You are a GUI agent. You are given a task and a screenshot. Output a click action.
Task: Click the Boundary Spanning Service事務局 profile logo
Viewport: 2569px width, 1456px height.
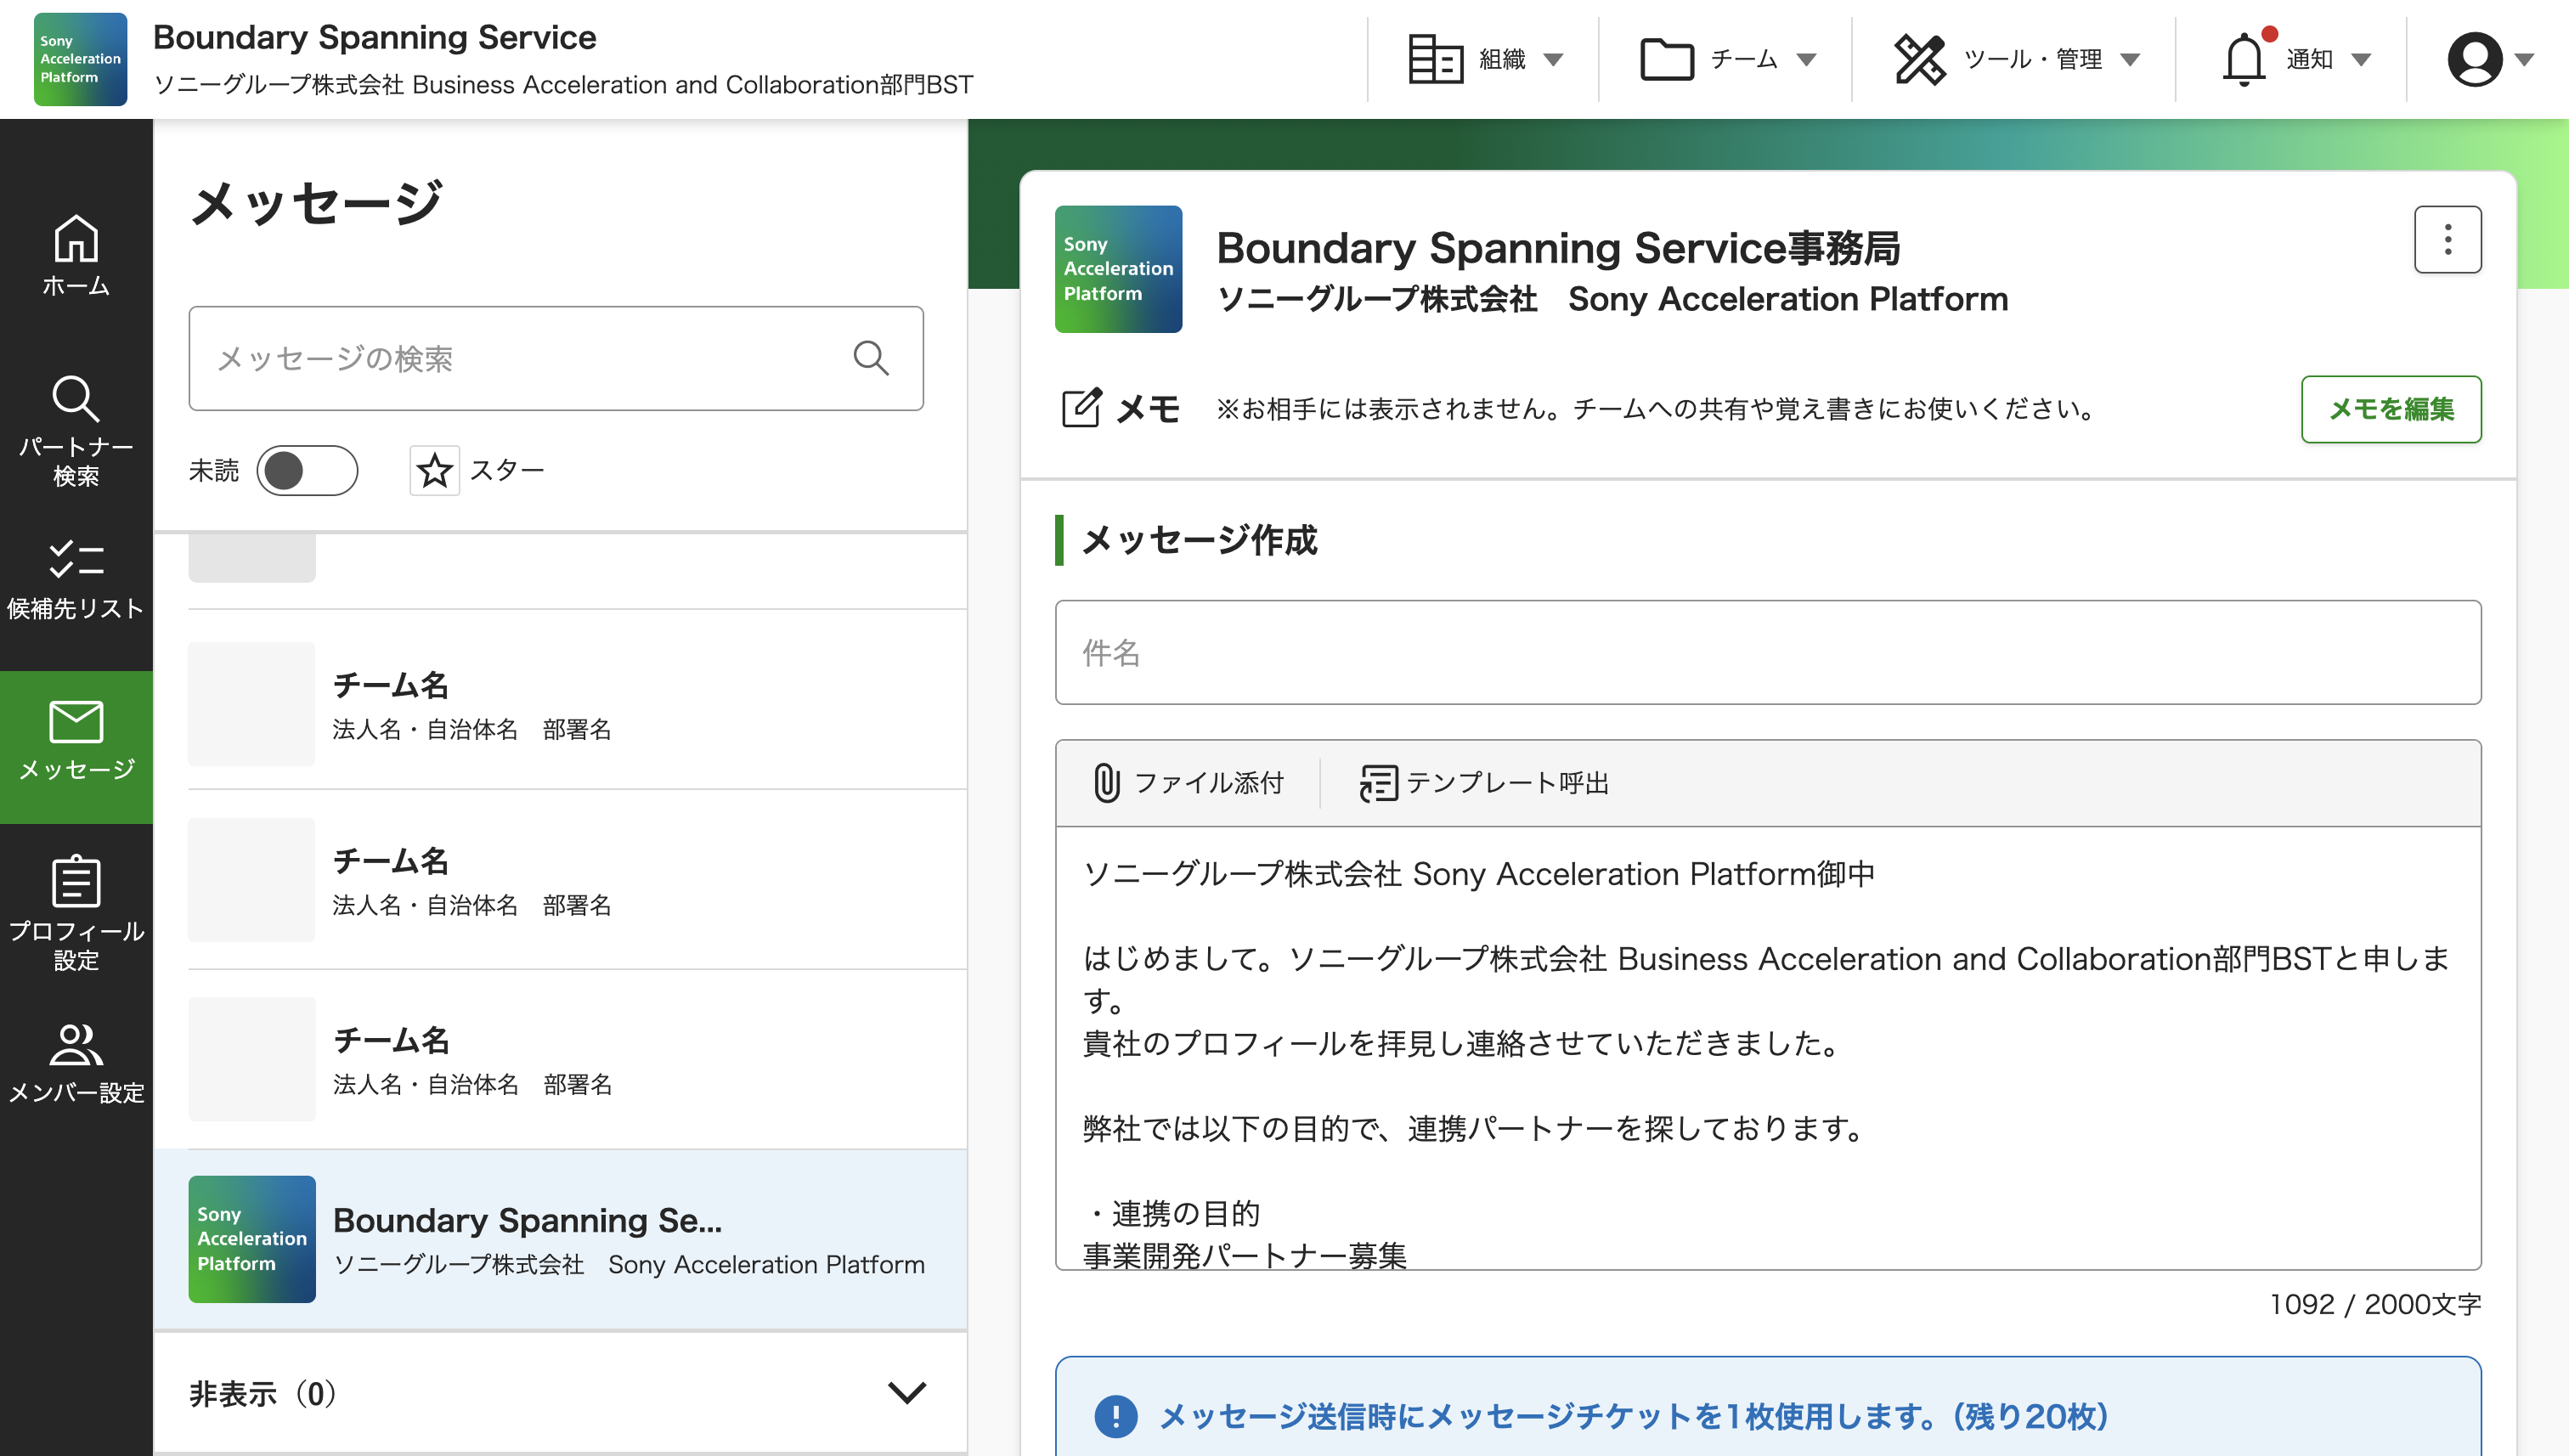[x=1118, y=269]
